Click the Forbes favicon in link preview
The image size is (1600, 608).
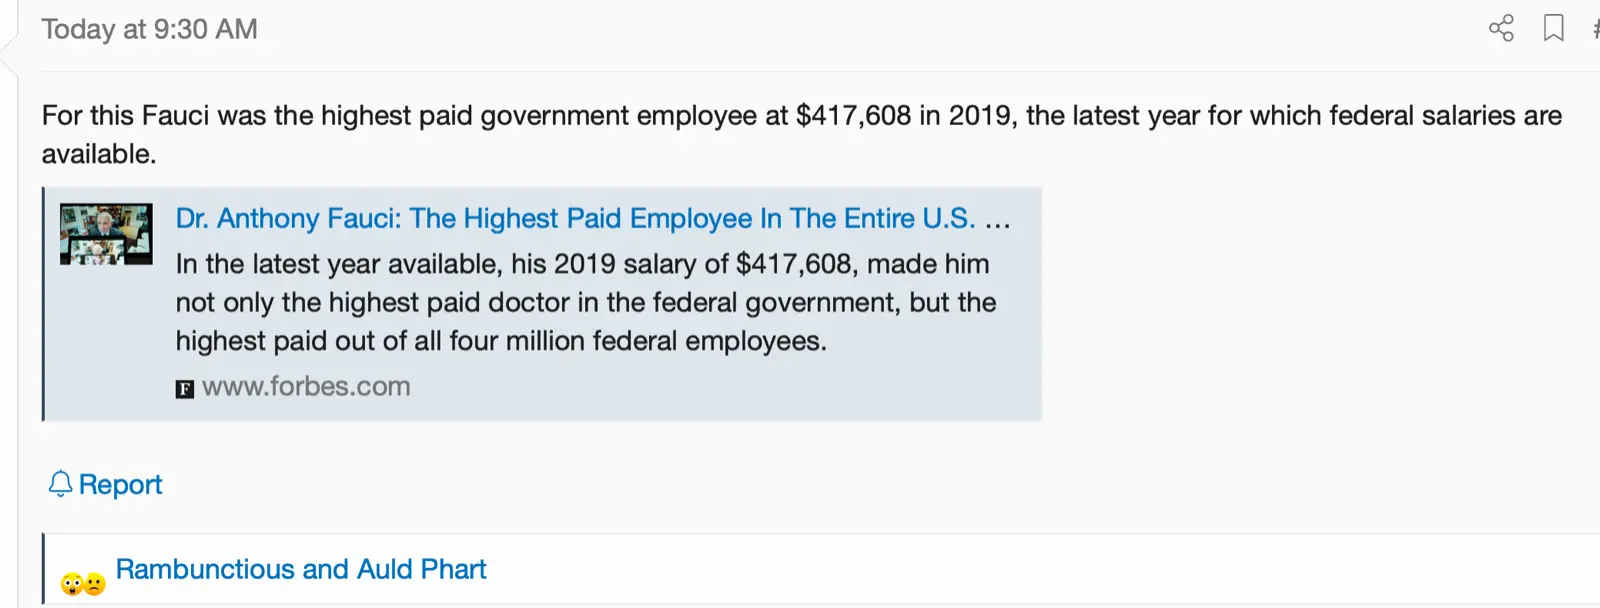tap(185, 389)
